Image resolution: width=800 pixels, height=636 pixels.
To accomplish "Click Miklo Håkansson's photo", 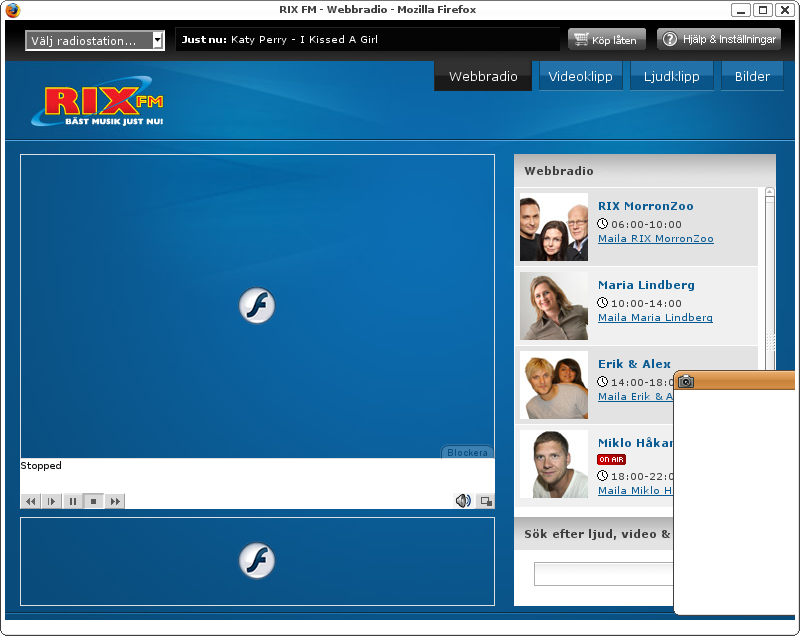I will coord(554,464).
